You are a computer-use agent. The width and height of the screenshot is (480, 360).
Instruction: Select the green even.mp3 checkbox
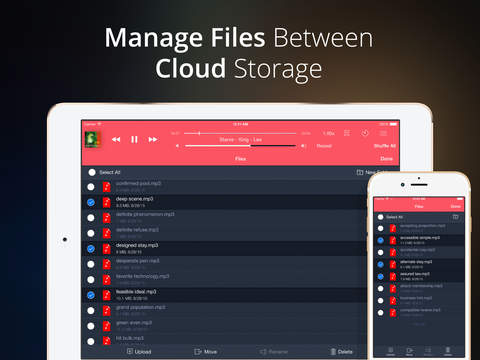91,326
